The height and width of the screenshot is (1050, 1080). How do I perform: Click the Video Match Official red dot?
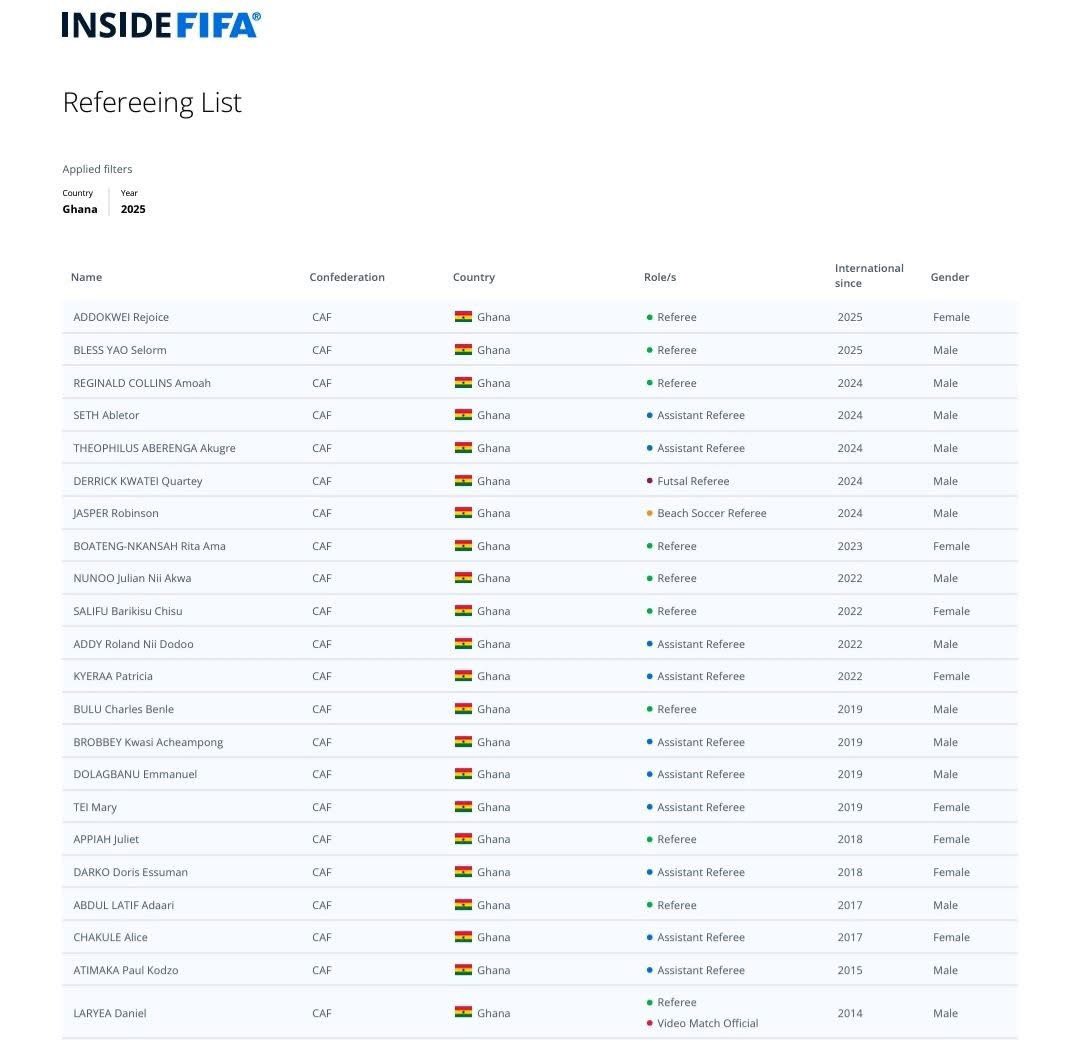(x=649, y=1023)
